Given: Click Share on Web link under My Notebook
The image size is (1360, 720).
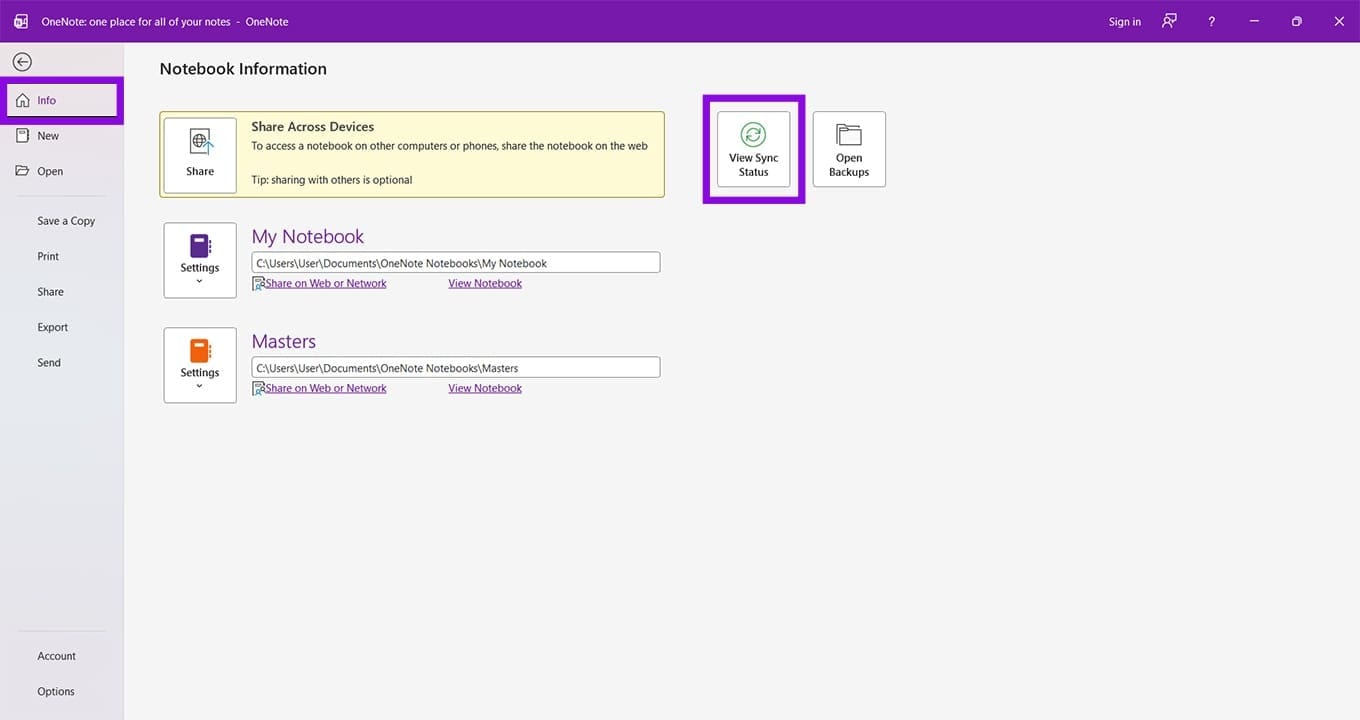Looking at the screenshot, I should pyautogui.click(x=326, y=283).
